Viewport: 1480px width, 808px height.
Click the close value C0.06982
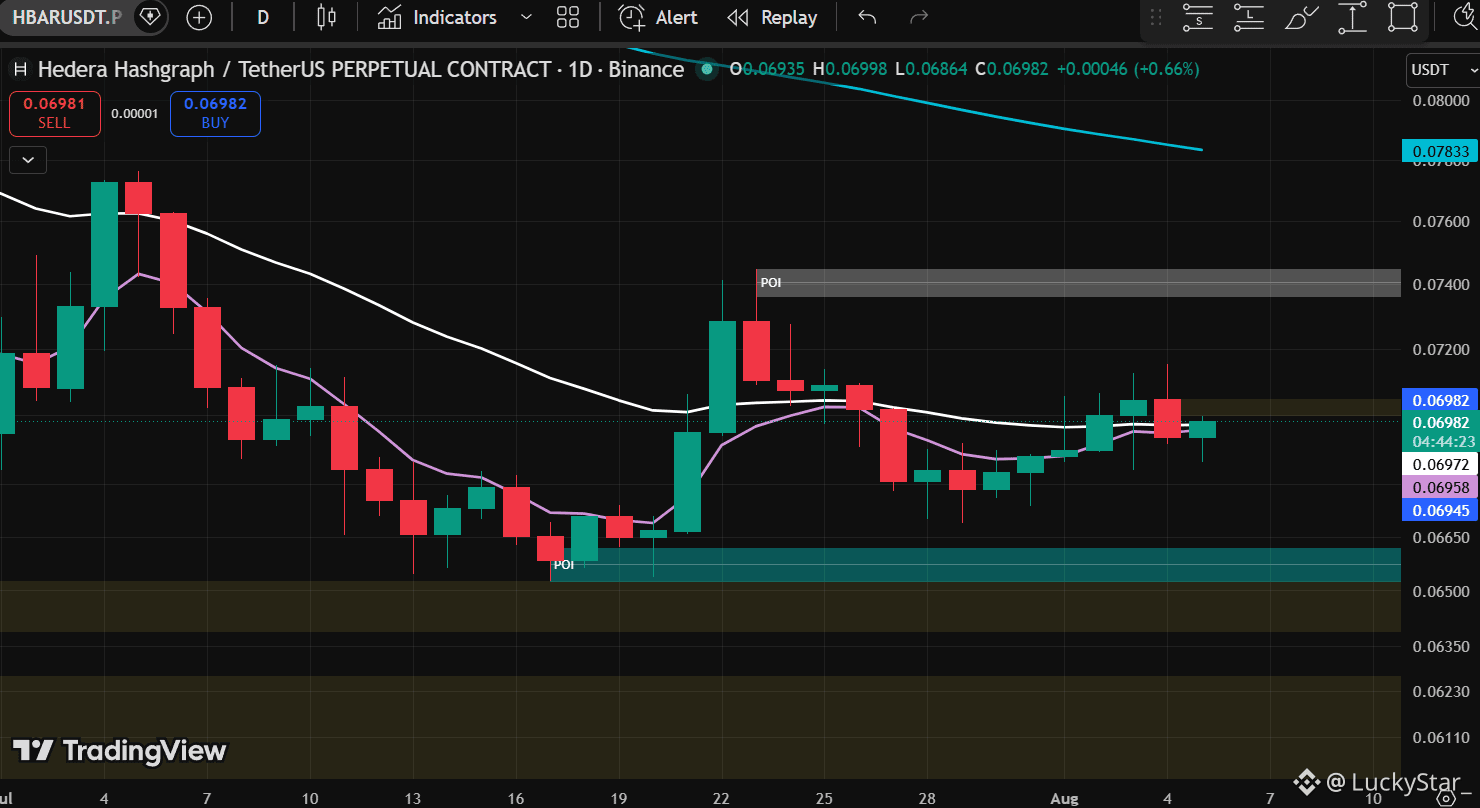click(x=1011, y=69)
